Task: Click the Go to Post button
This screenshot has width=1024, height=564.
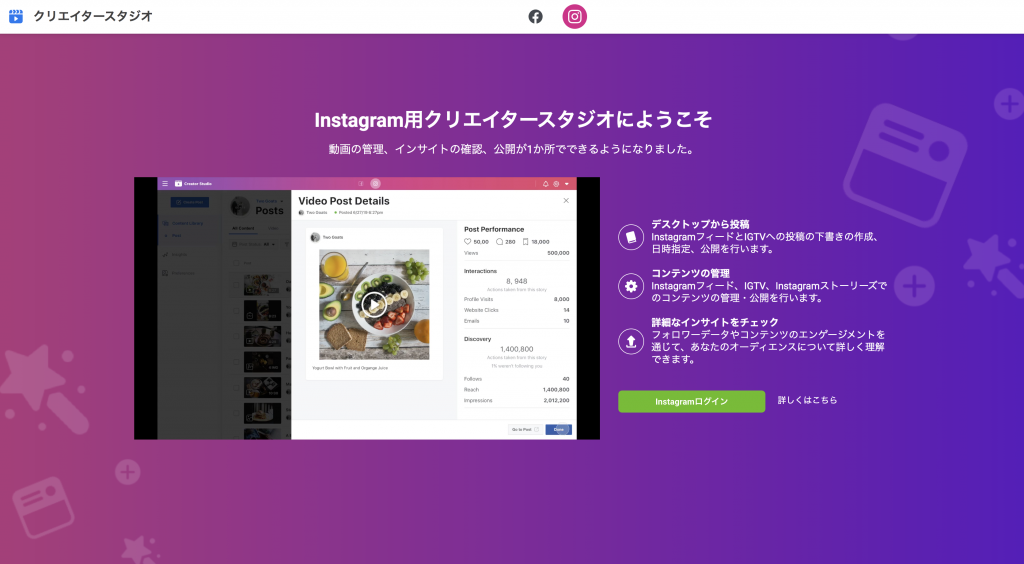Action: pos(525,430)
